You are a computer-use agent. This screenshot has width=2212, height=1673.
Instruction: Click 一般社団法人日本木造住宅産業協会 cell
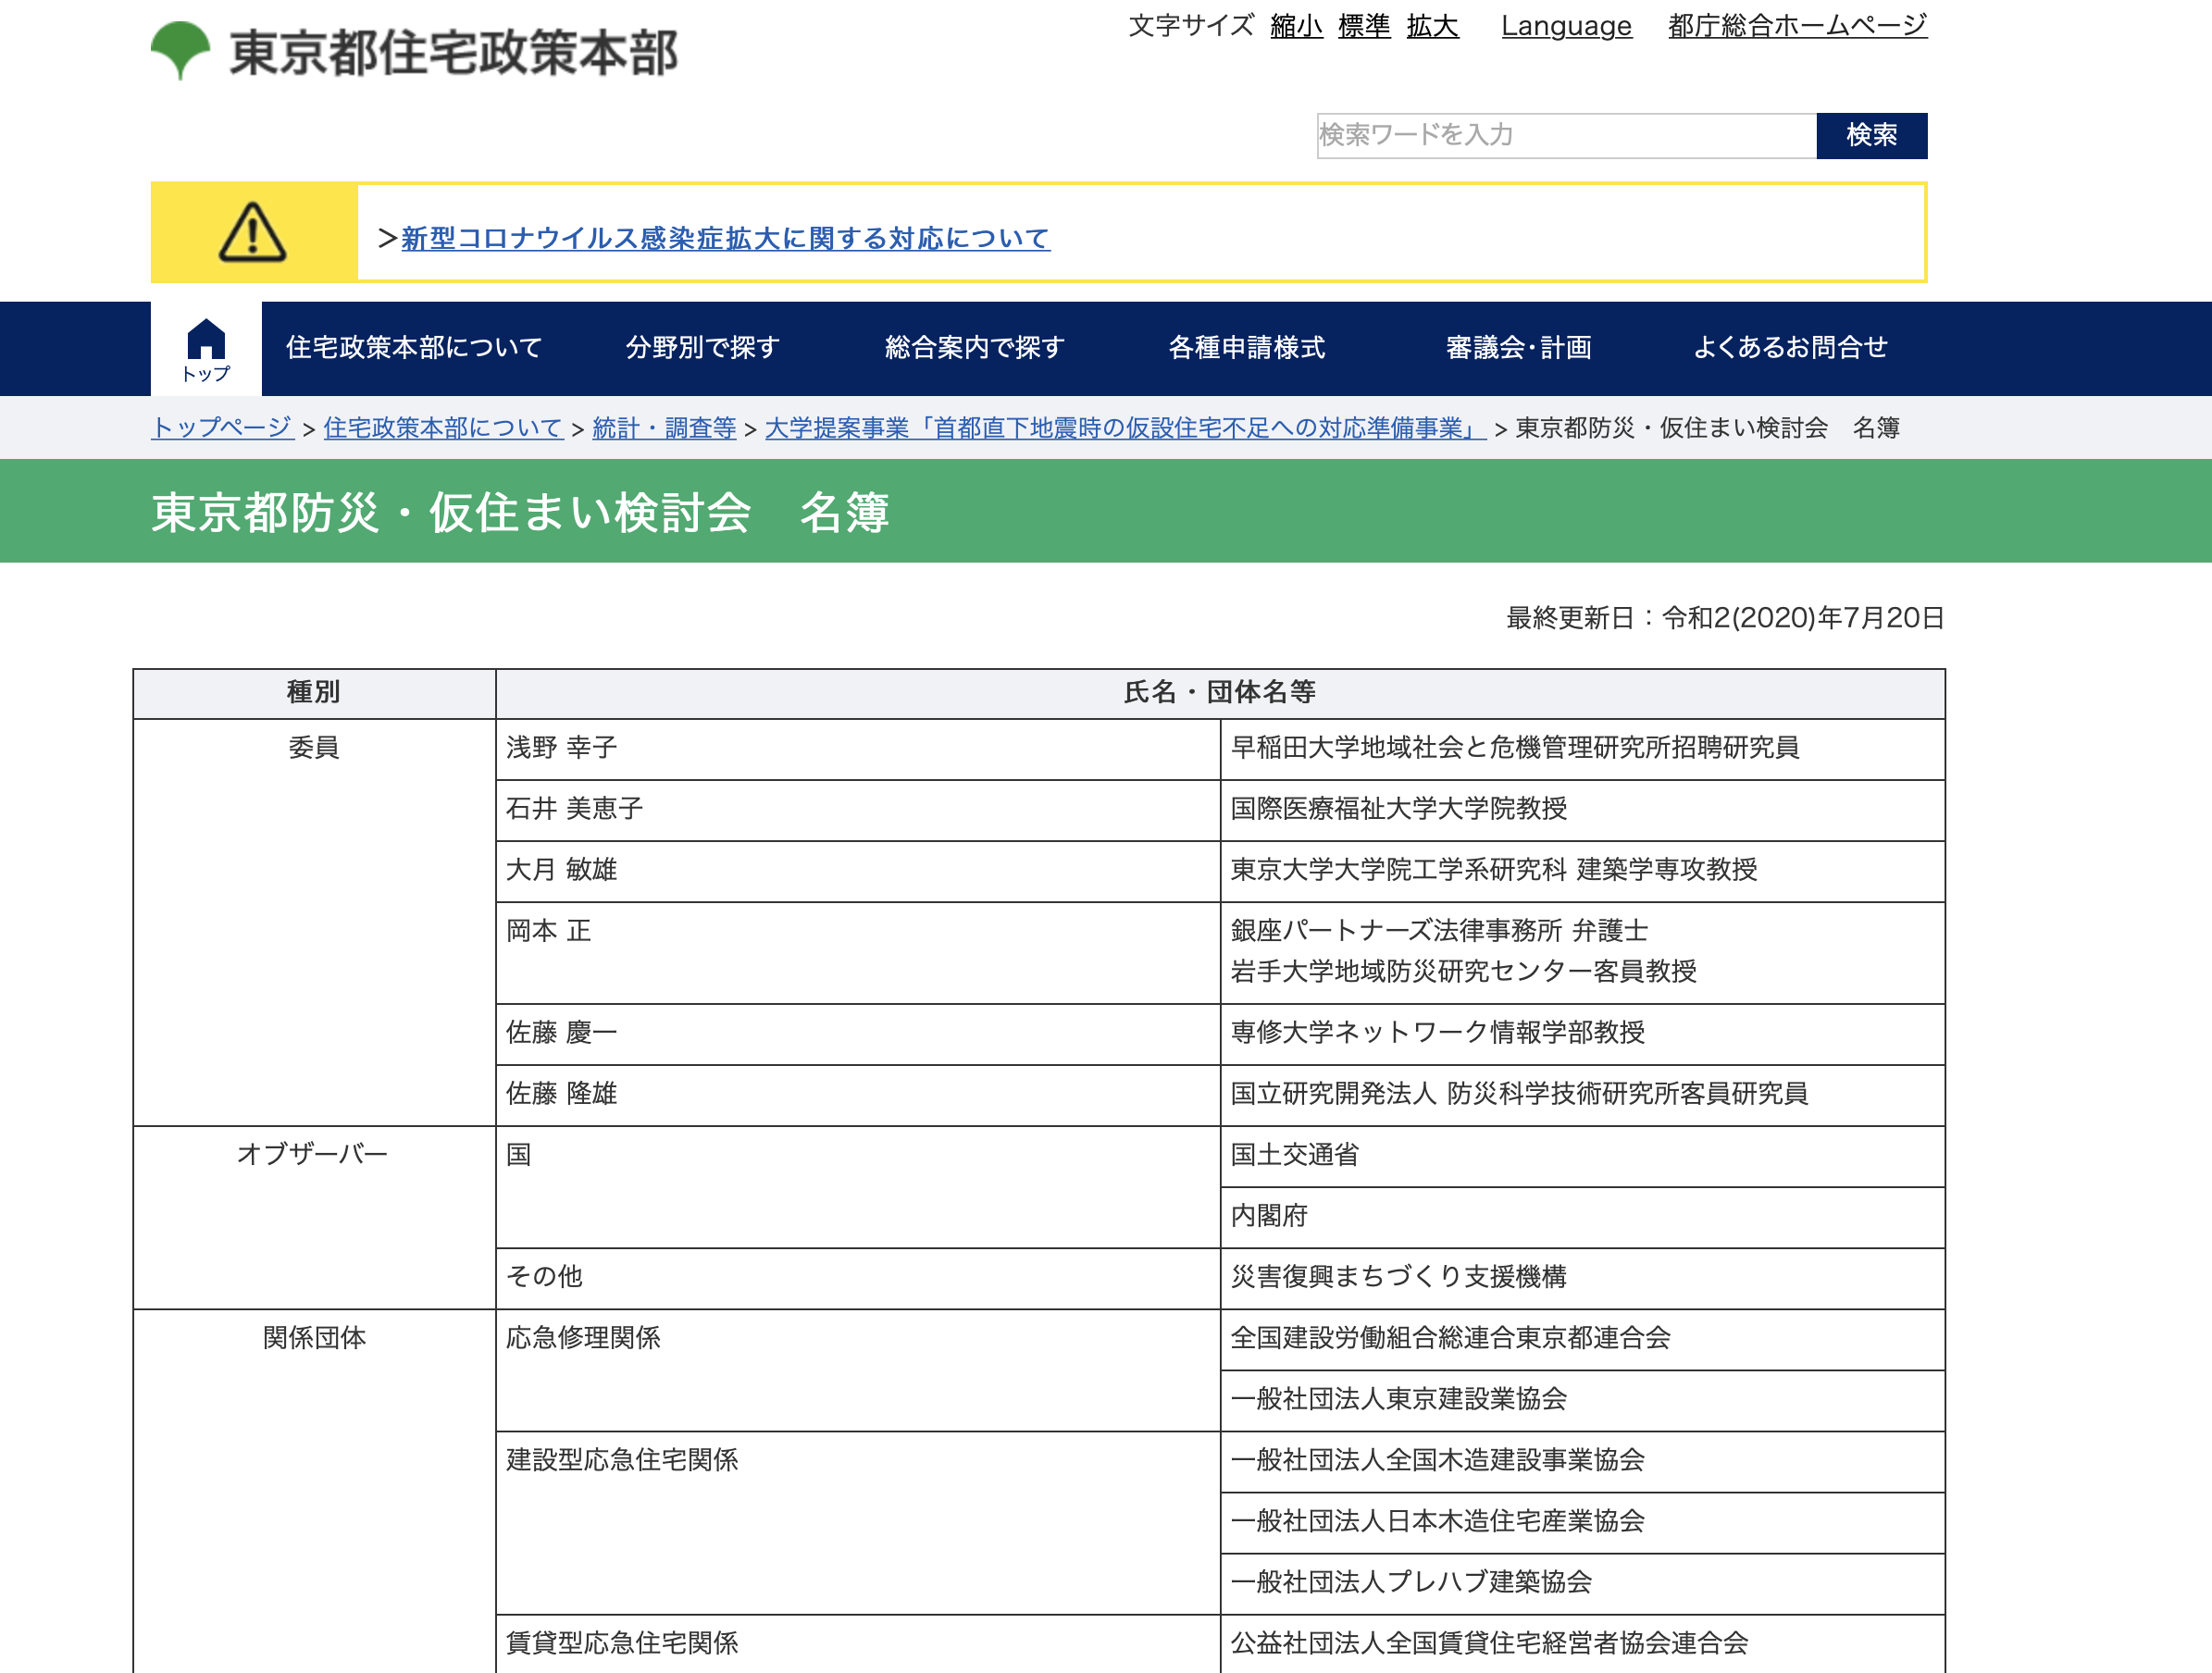point(1582,1522)
